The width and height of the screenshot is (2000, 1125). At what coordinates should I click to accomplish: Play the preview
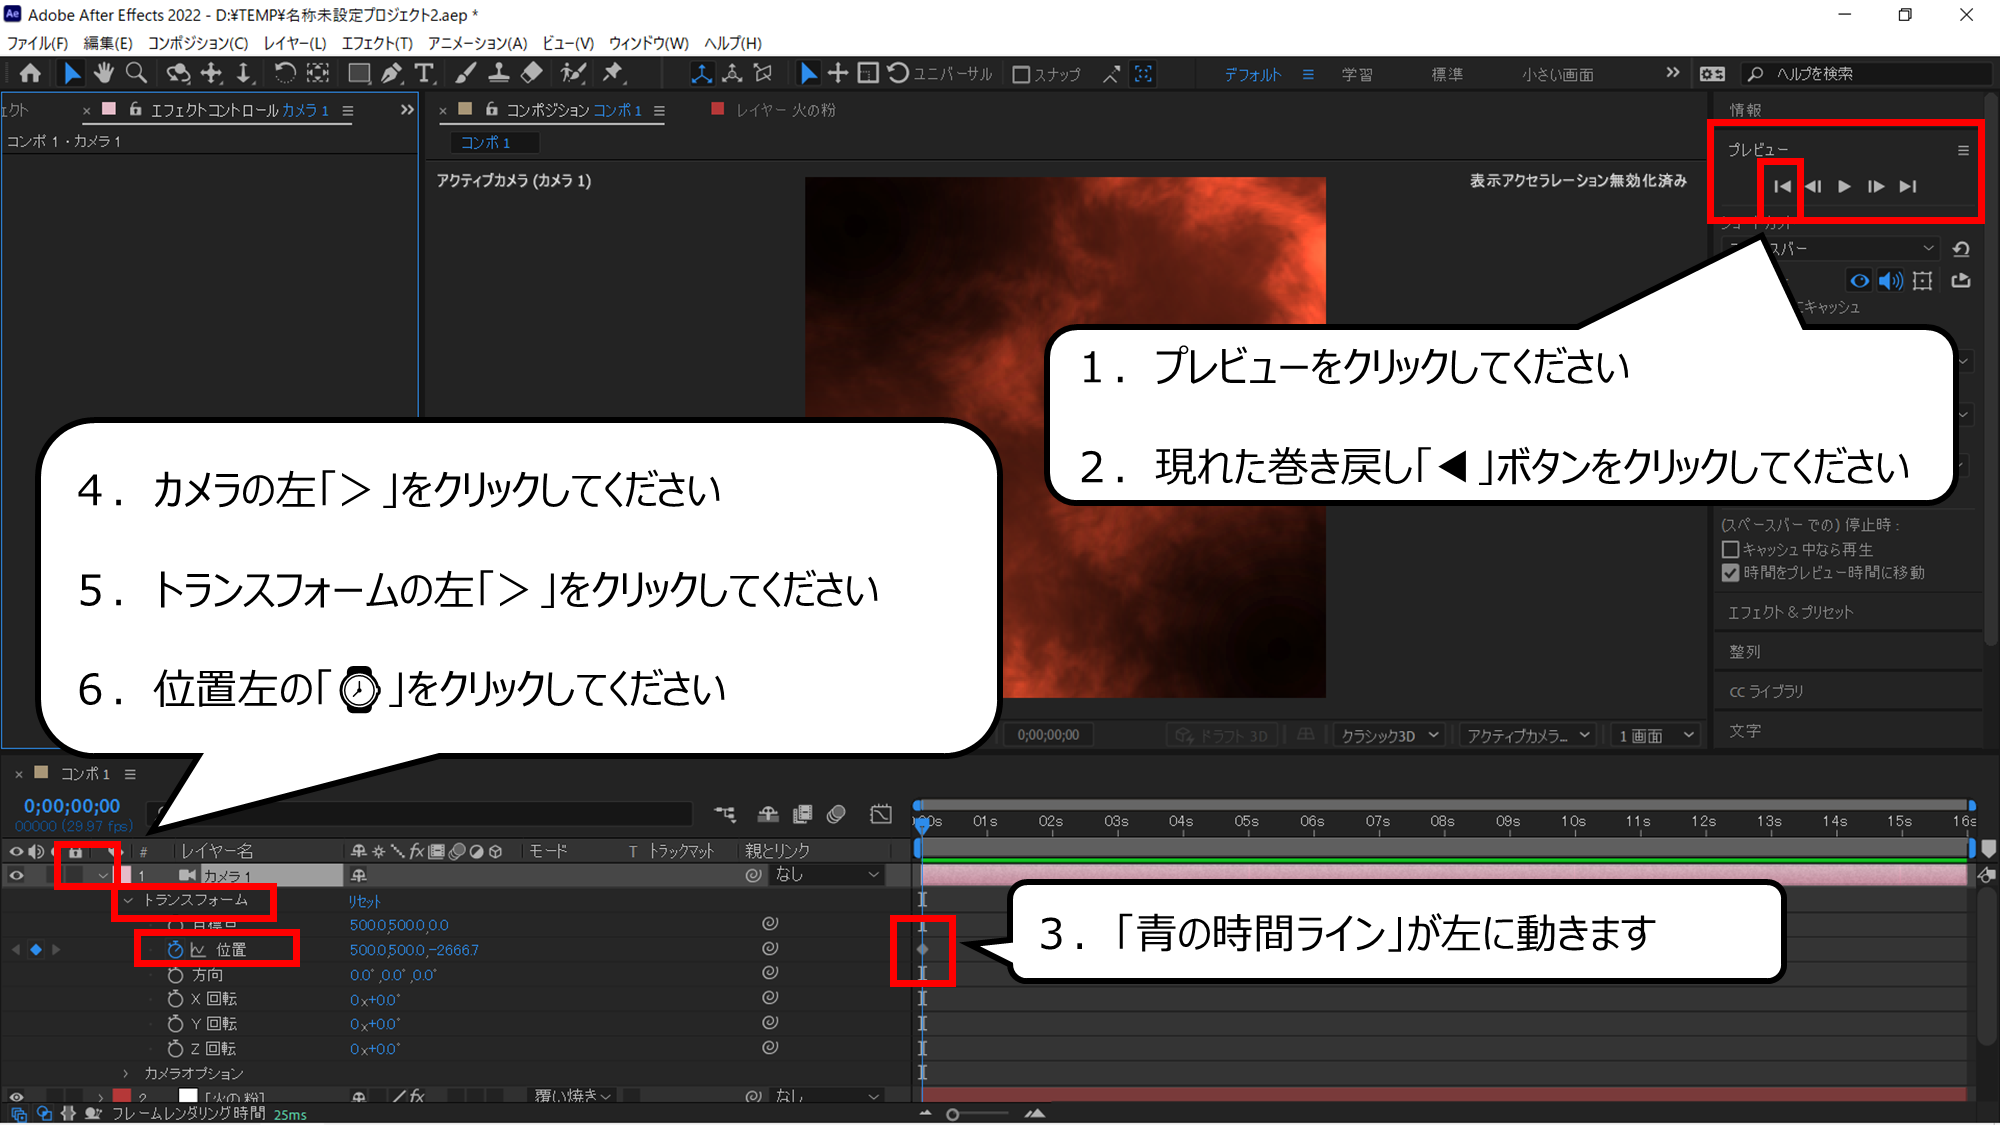pos(1845,186)
